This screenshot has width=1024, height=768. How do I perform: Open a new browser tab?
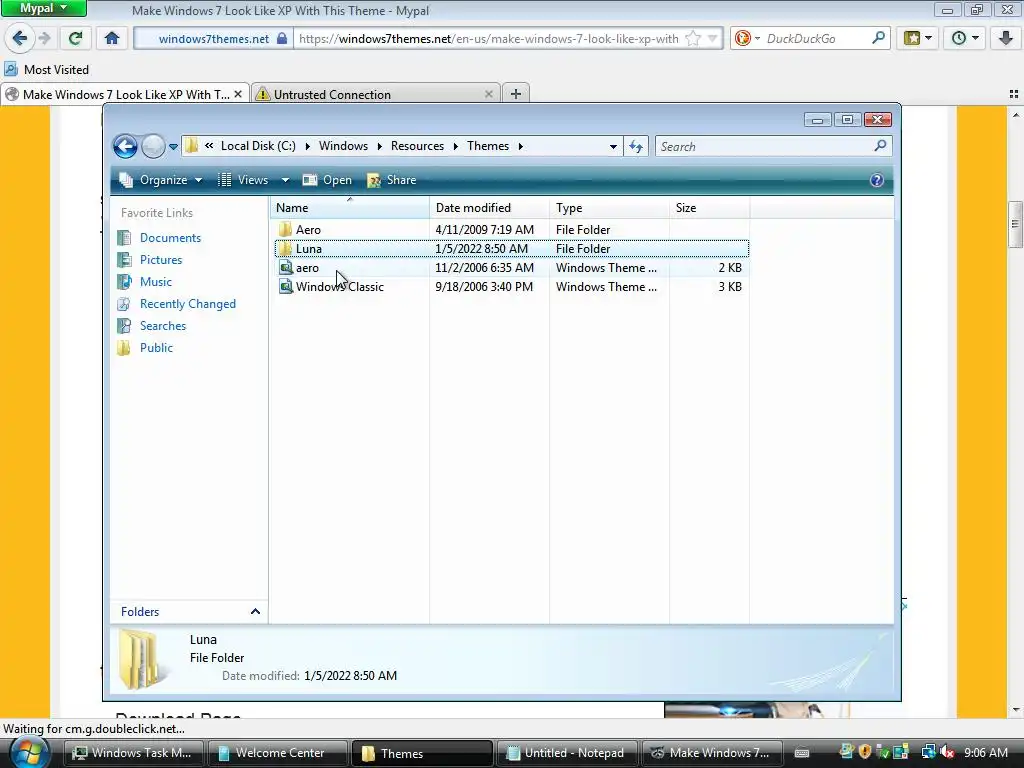515,93
